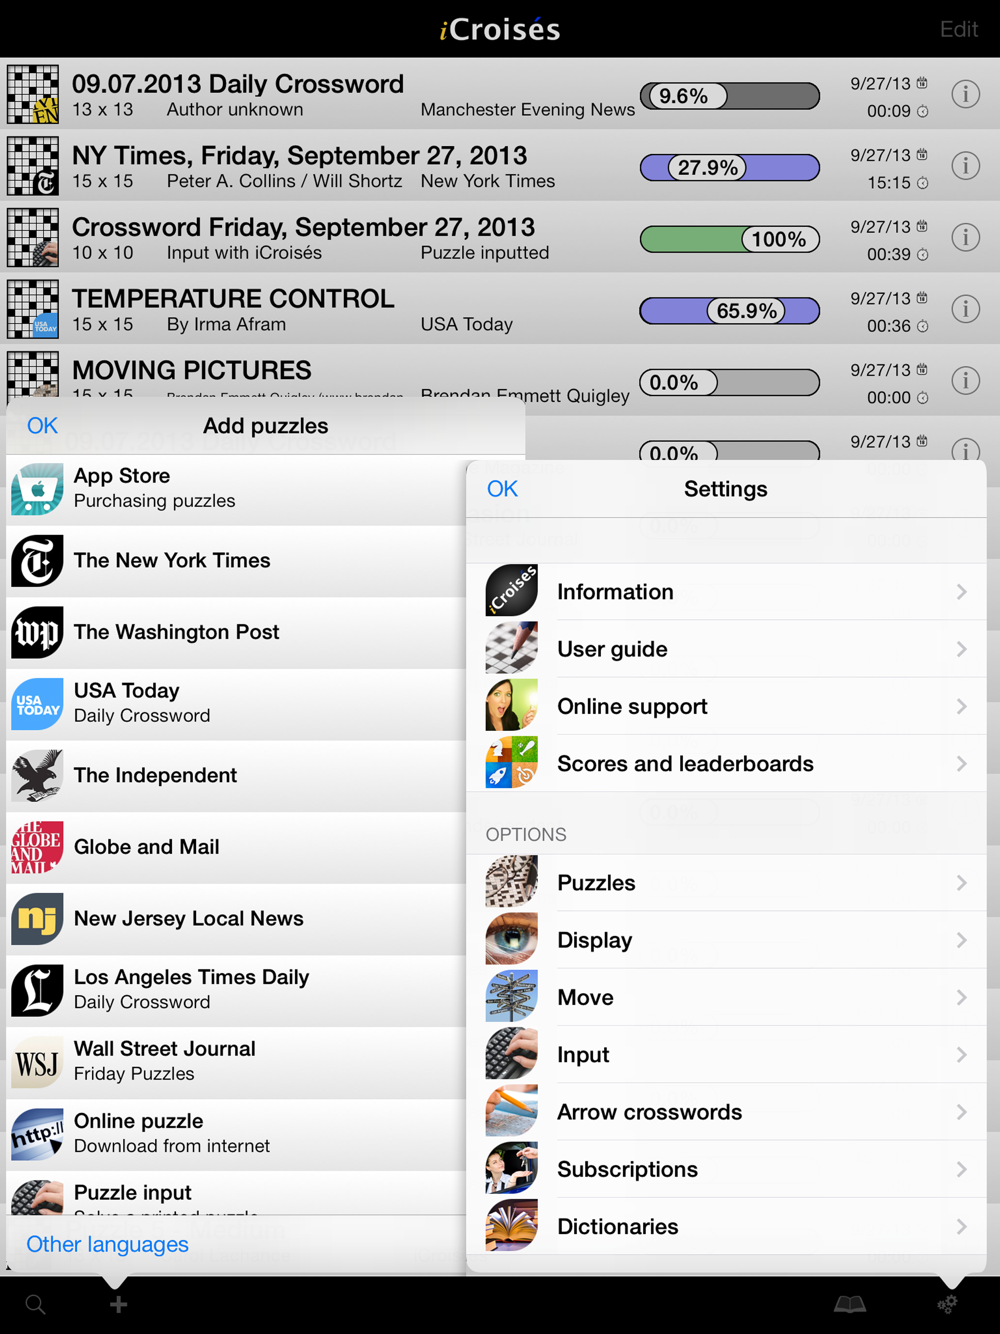Tap the search magnifier icon in bottom bar

coord(35,1304)
